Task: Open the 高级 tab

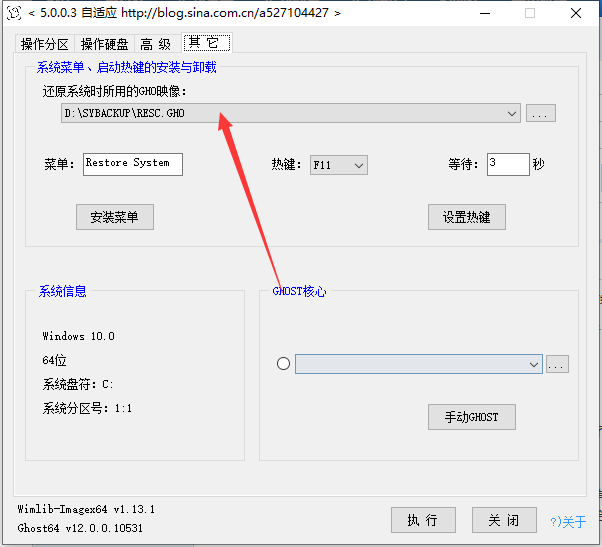Action: [155, 44]
